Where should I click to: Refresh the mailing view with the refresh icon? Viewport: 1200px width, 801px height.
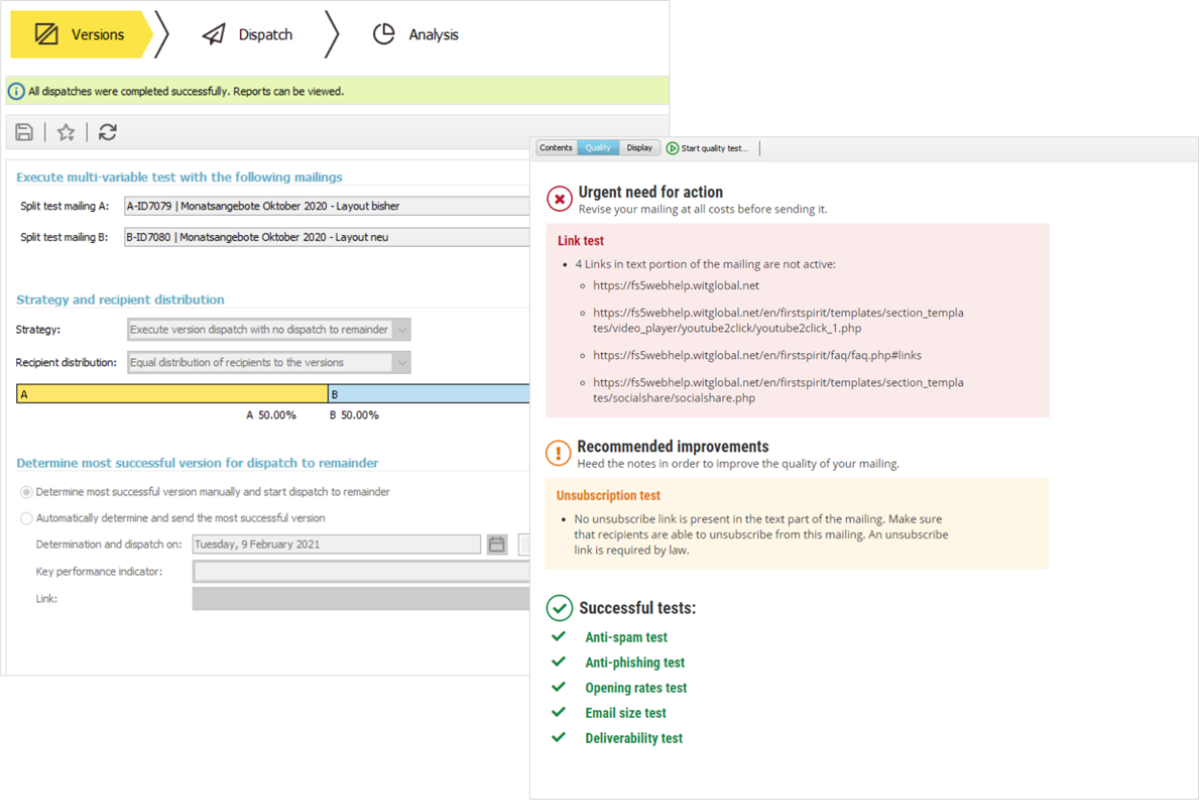click(x=107, y=131)
